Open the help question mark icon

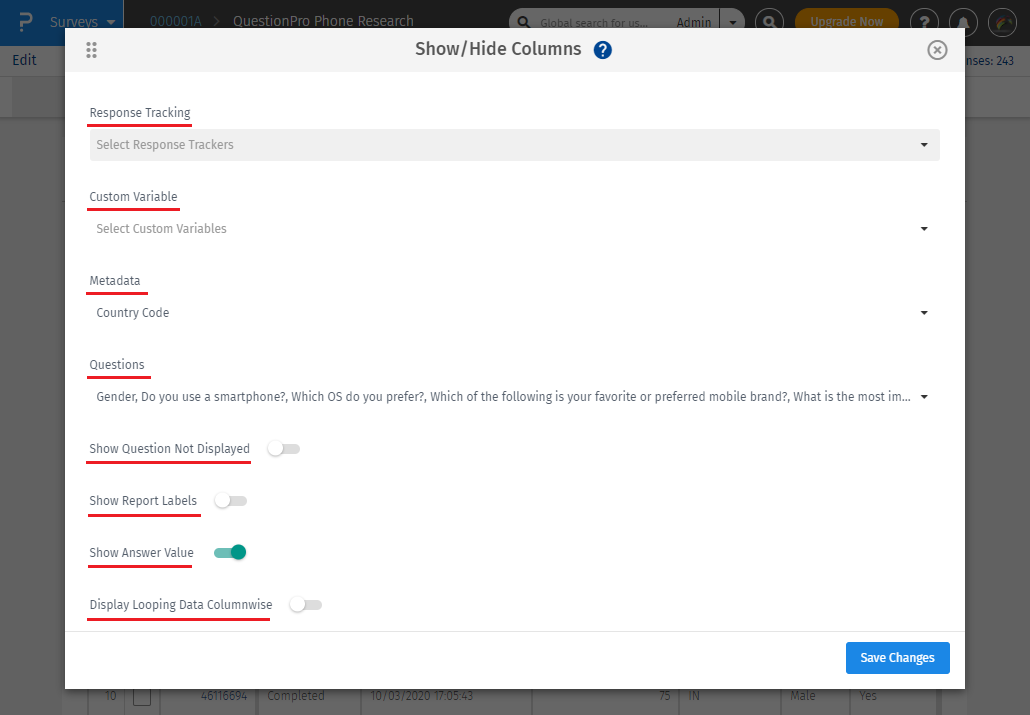point(924,21)
